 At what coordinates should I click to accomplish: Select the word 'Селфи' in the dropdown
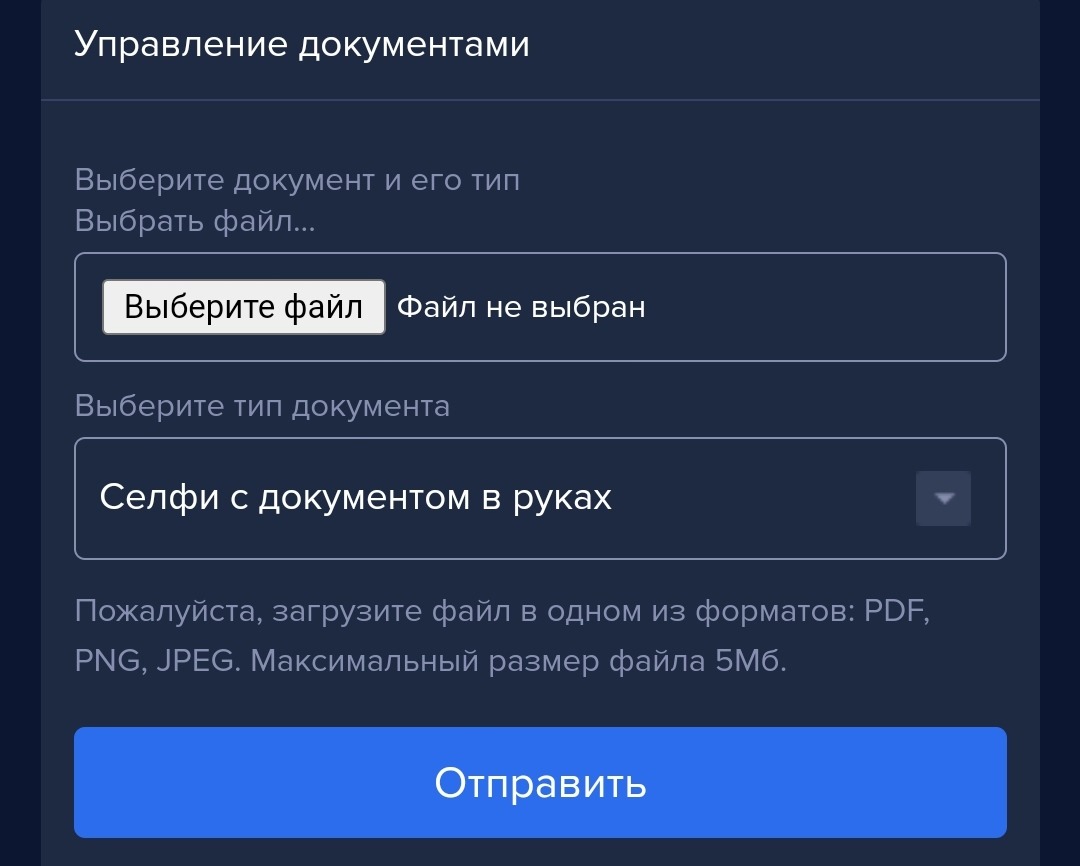(x=159, y=497)
